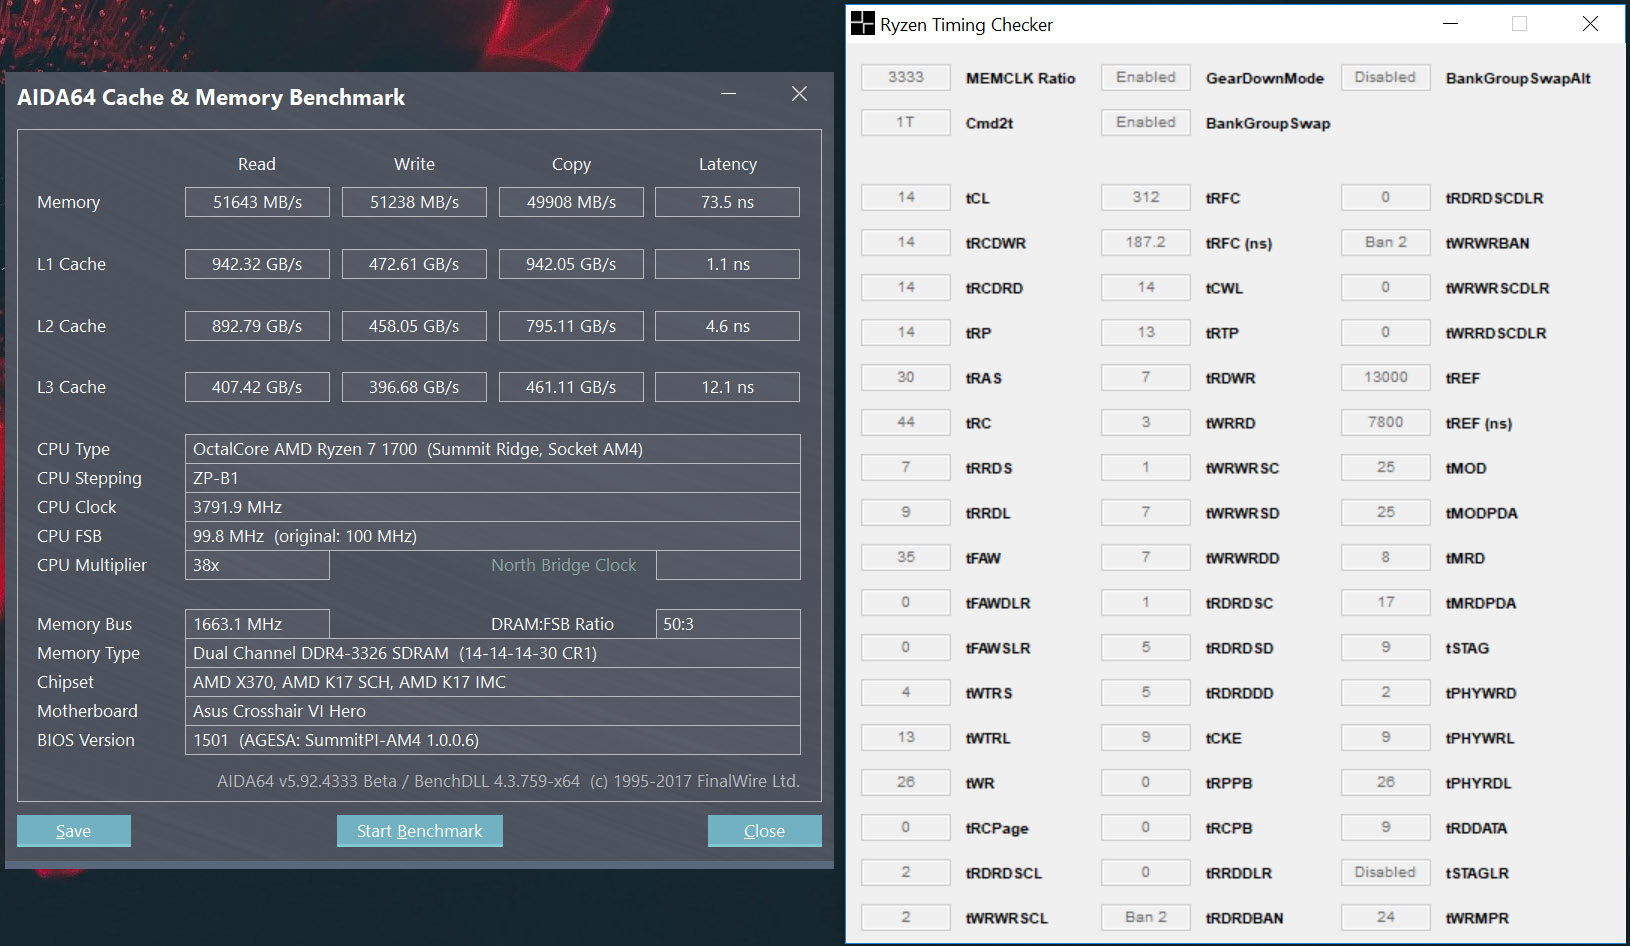Select the tRCDWR timing value field

point(906,242)
